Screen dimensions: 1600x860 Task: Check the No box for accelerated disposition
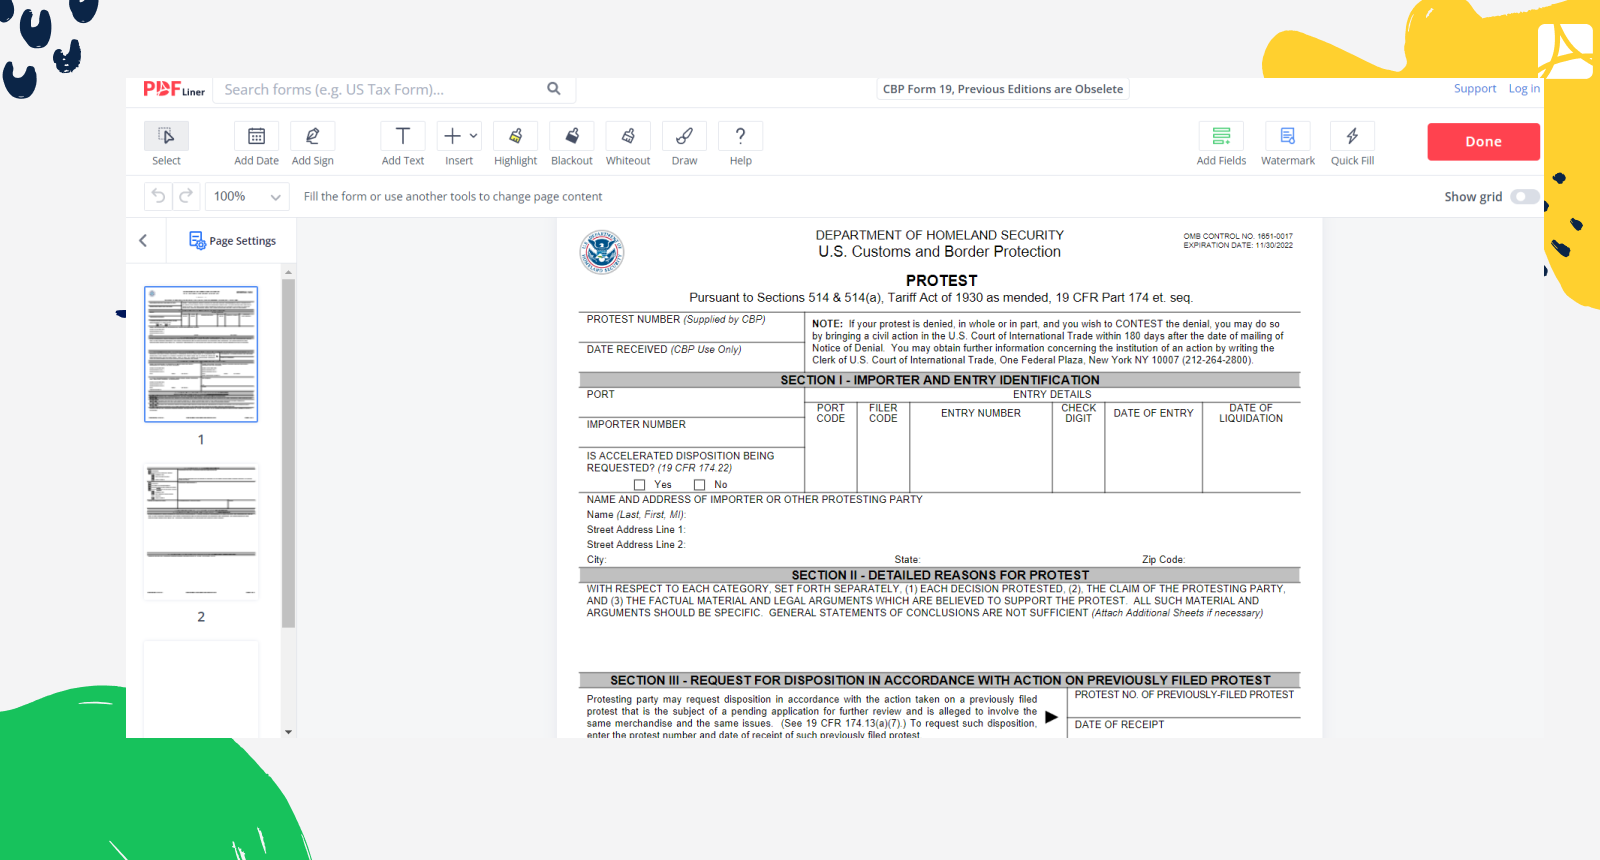coord(699,485)
